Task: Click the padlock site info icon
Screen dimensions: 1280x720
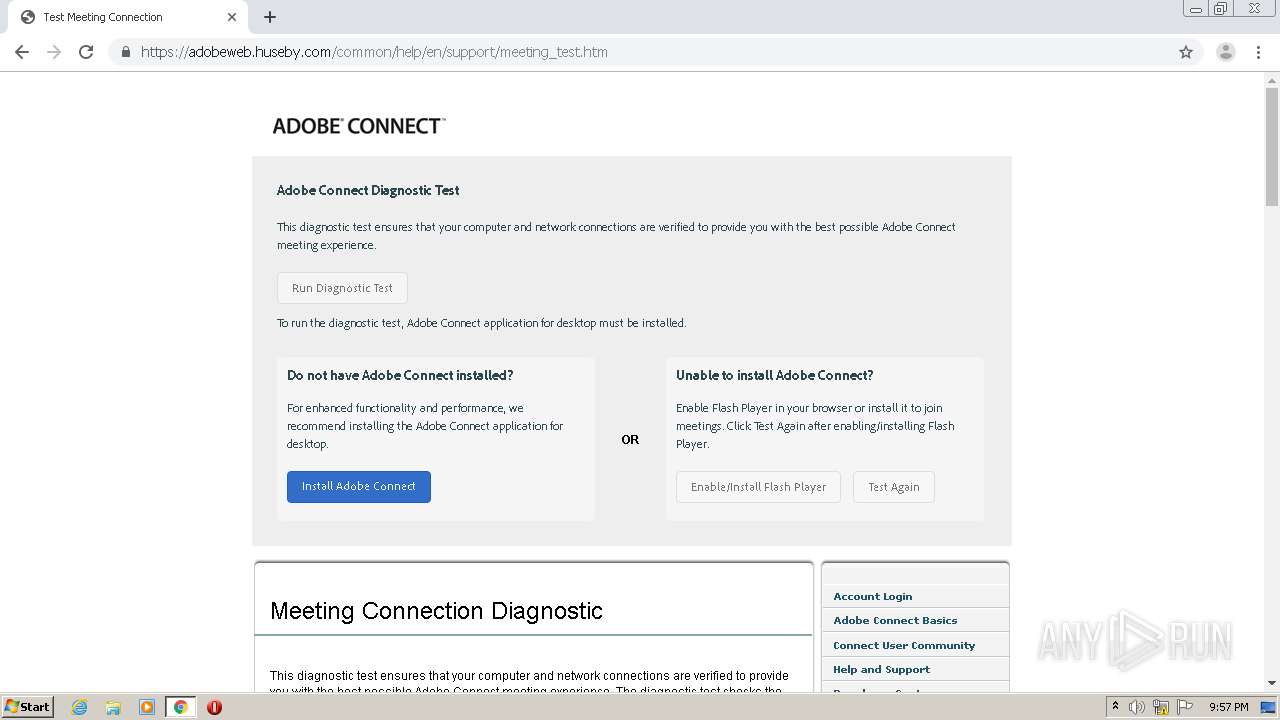Action: [x=125, y=52]
